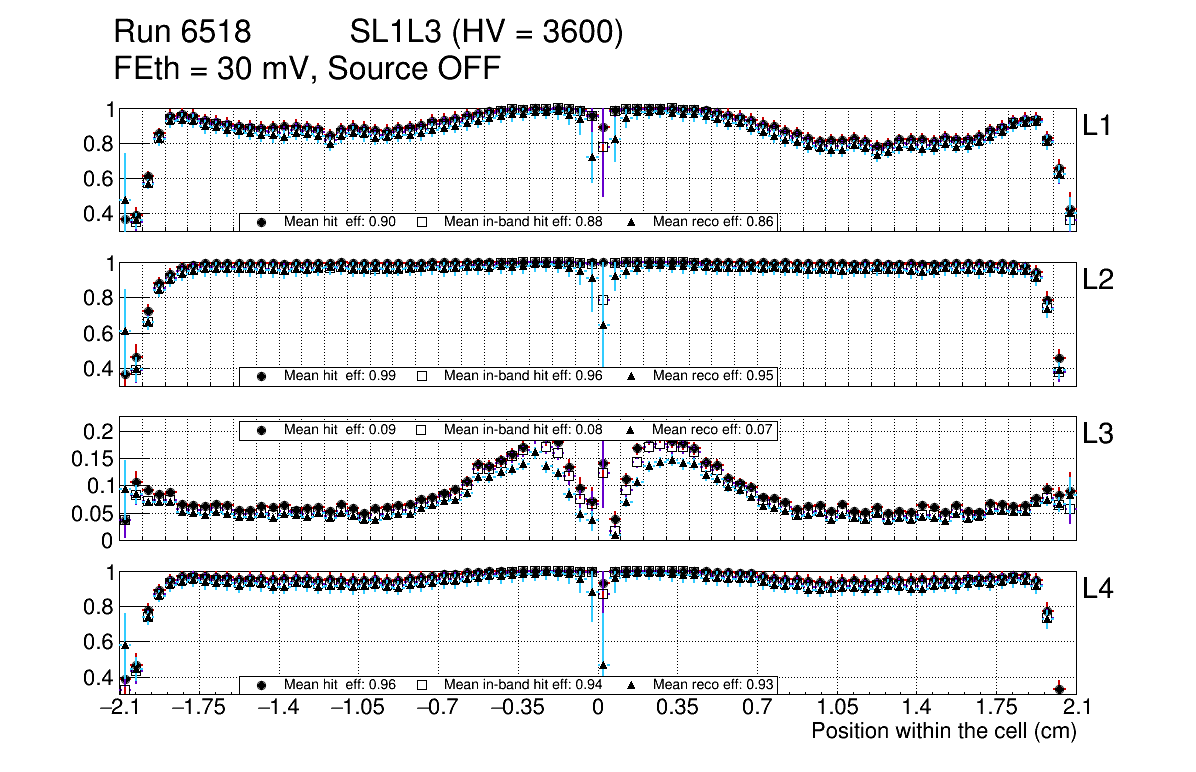Click the filled circle legend marker in panel L4

coord(262,685)
